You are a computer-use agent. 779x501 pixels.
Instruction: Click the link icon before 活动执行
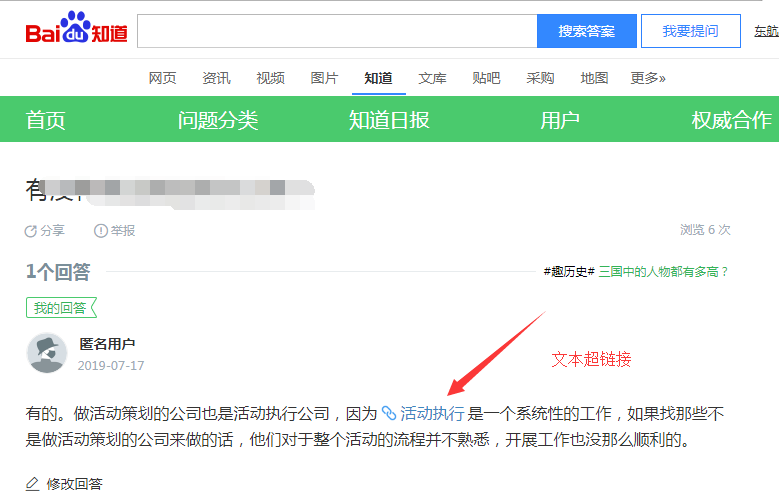389,412
